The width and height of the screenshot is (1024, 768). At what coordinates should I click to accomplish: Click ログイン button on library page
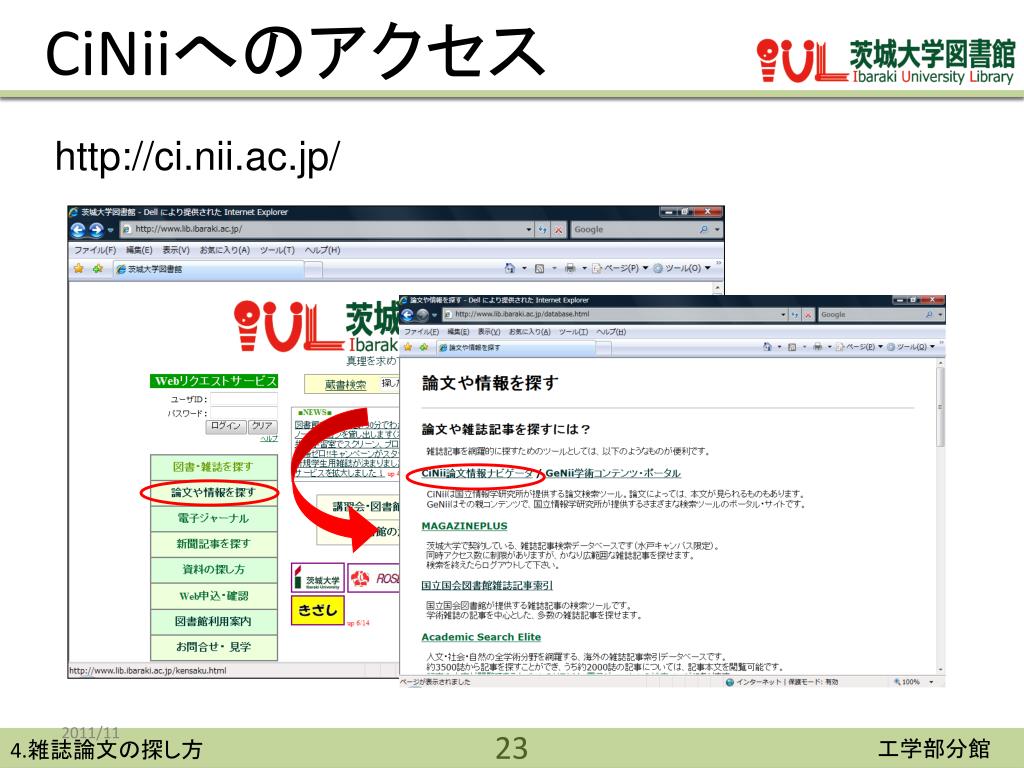226,426
